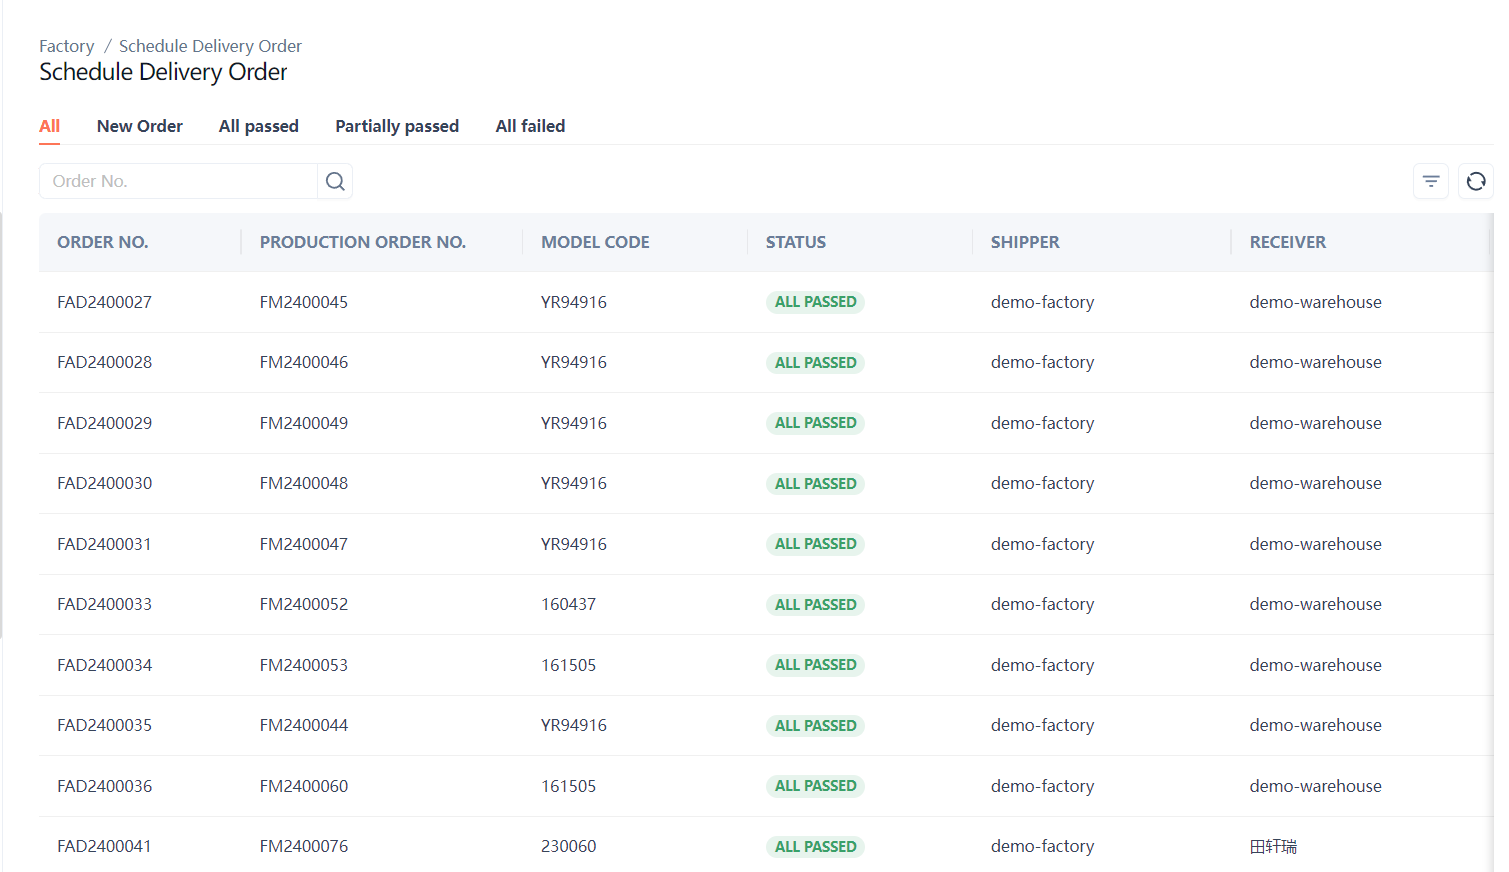Click the PRODUCTION ORDER NO. column header
1509x872 pixels.
(362, 242)
